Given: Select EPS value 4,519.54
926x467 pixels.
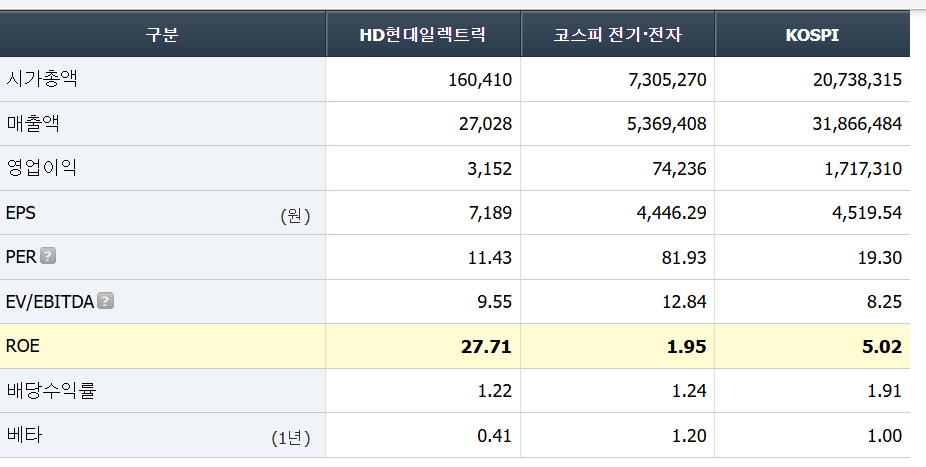Looking at the screenshot, I should [867, 213].
